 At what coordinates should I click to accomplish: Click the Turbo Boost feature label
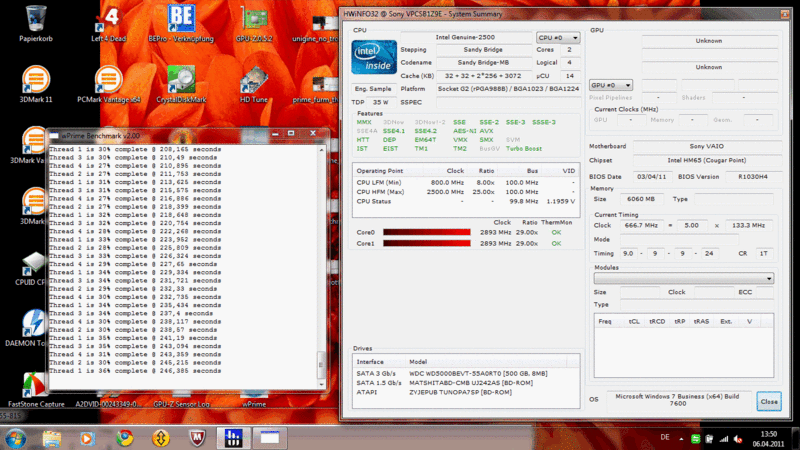click(x=523, y=148)
